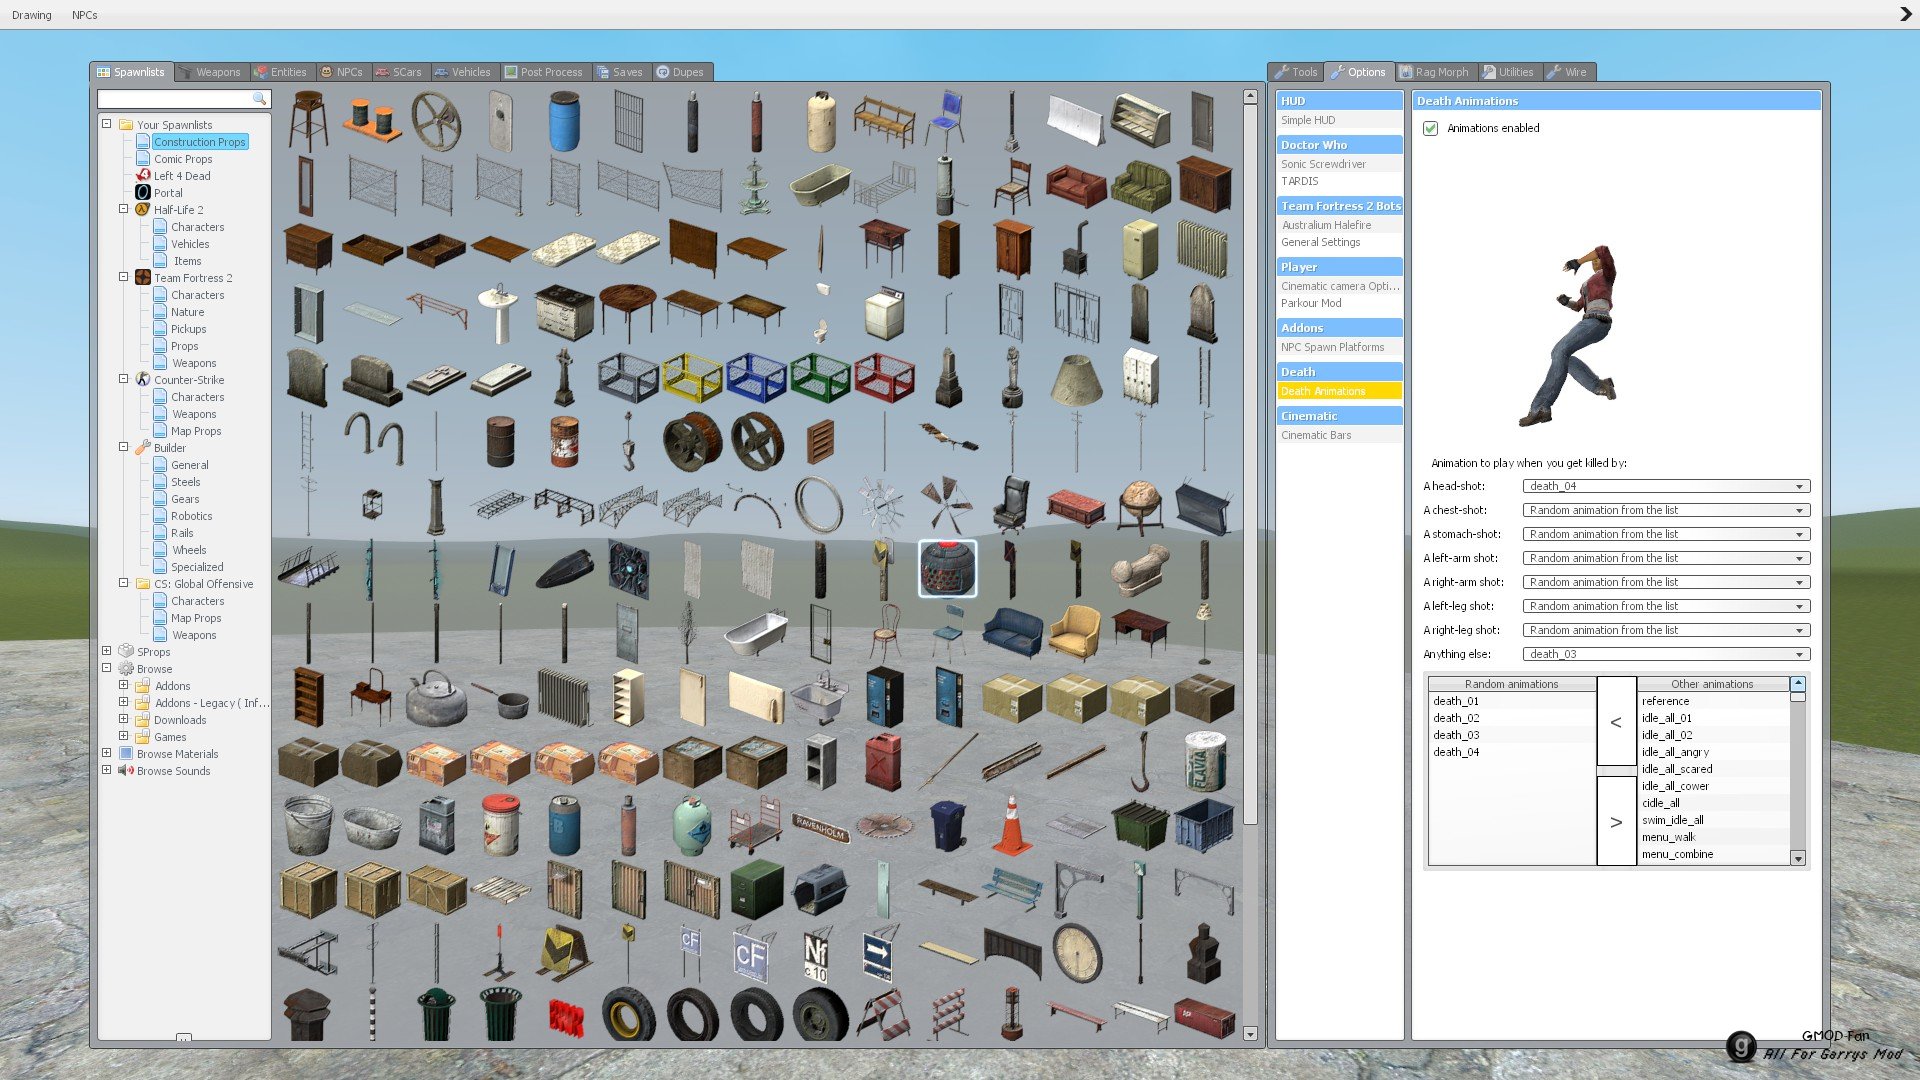Switch to the NPCs spawn tab

342,72
